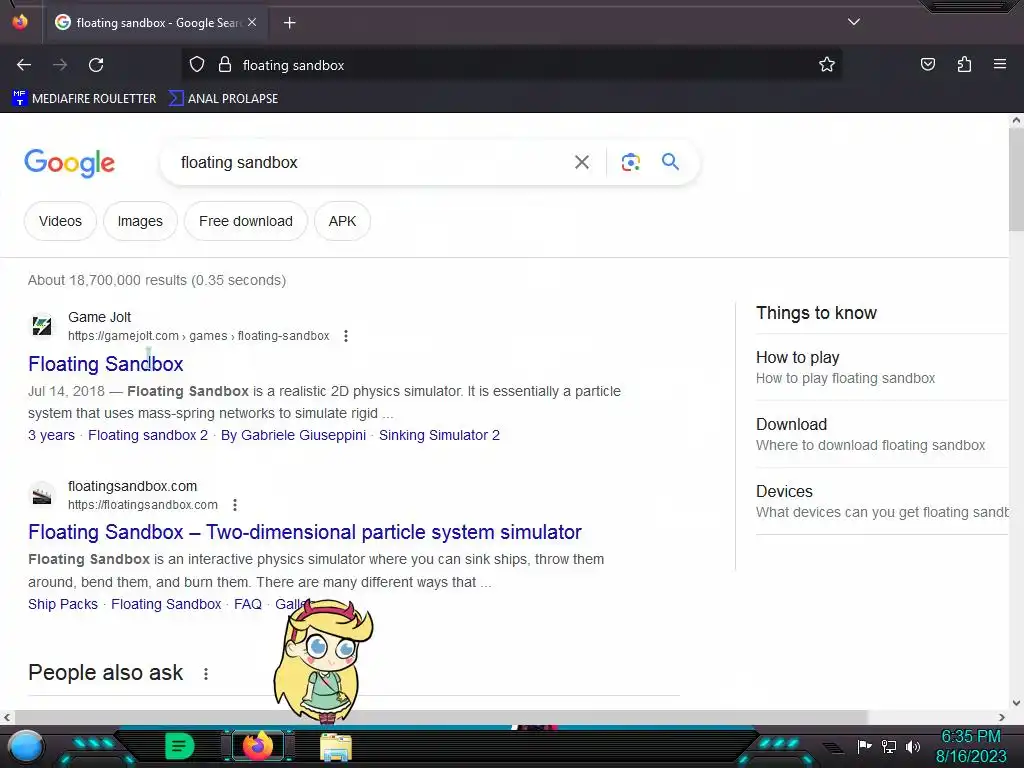Reload the current page

click(x=96, y=65)
